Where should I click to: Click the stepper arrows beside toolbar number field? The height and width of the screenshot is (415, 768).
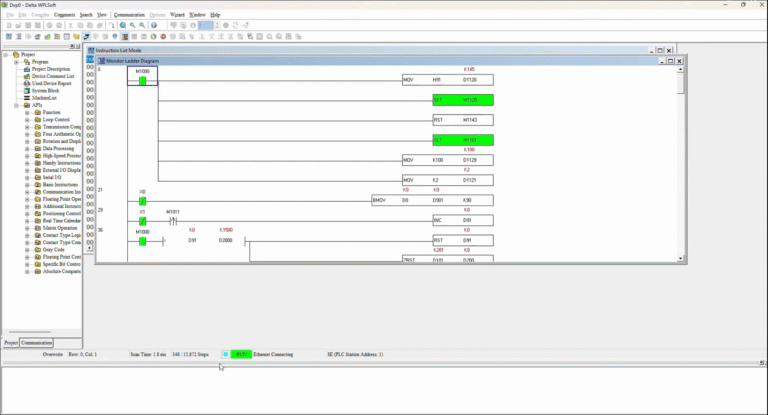tap(216, 25)
